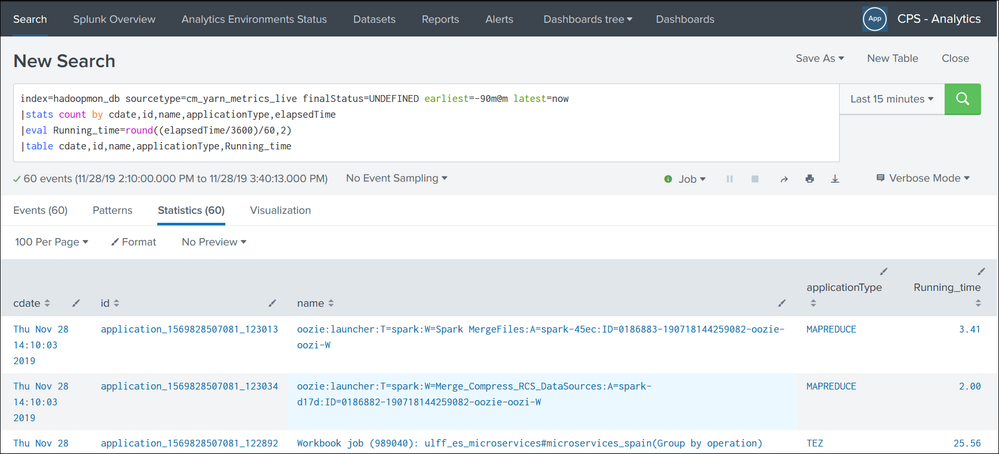Sort by the id column arrows
Viewport: 999px width, 454px height.
tap(116, 304)
